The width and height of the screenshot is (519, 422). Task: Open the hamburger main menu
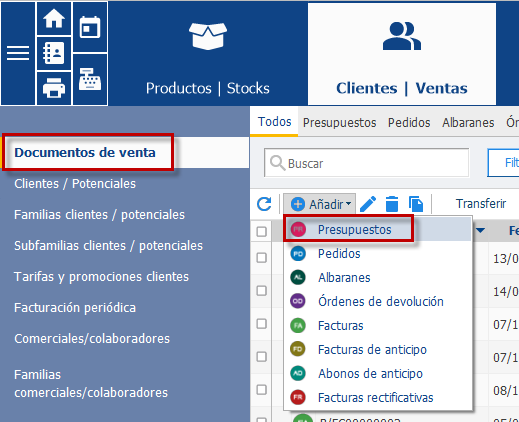click(18, 53)
